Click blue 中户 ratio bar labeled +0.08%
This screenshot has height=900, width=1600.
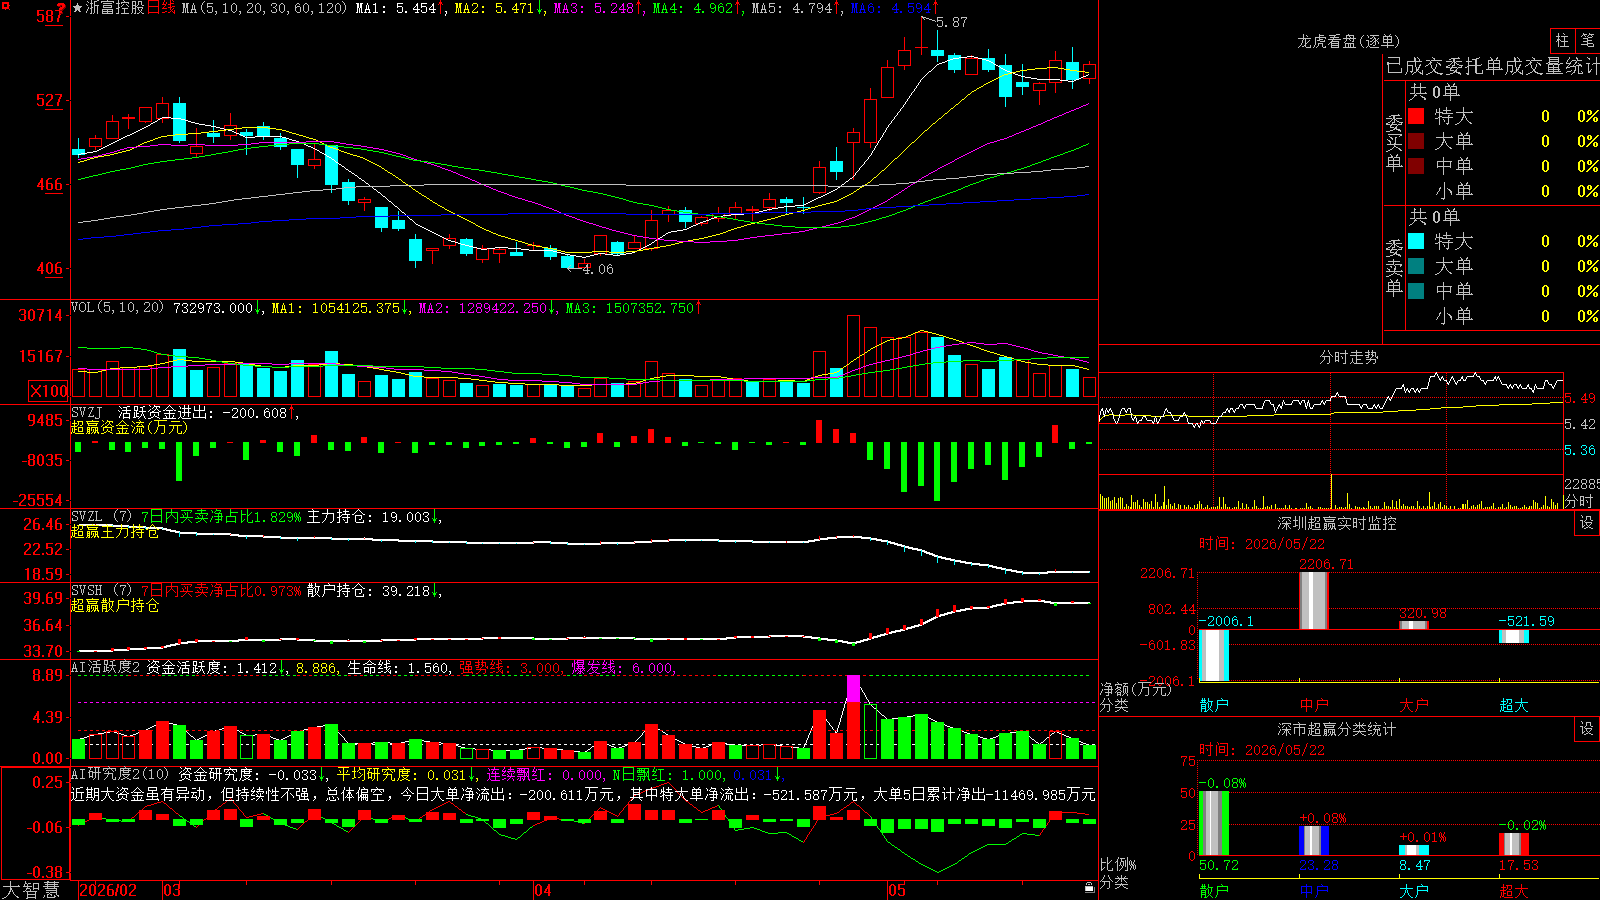pyautogui.click(x=1314, y=840)
